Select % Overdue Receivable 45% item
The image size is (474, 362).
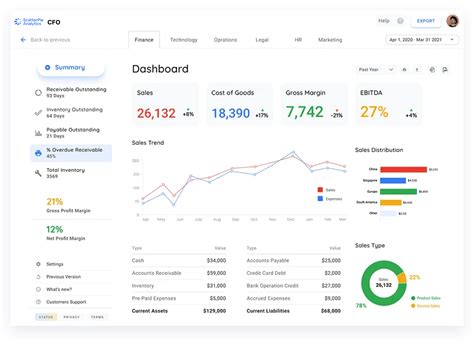(x=72, y=153)
